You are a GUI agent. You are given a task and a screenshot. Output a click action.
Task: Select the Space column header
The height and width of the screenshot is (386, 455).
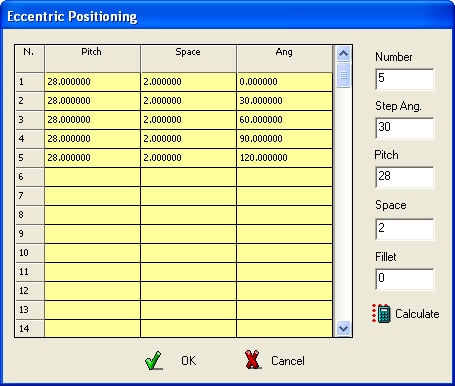coord(188,59)
